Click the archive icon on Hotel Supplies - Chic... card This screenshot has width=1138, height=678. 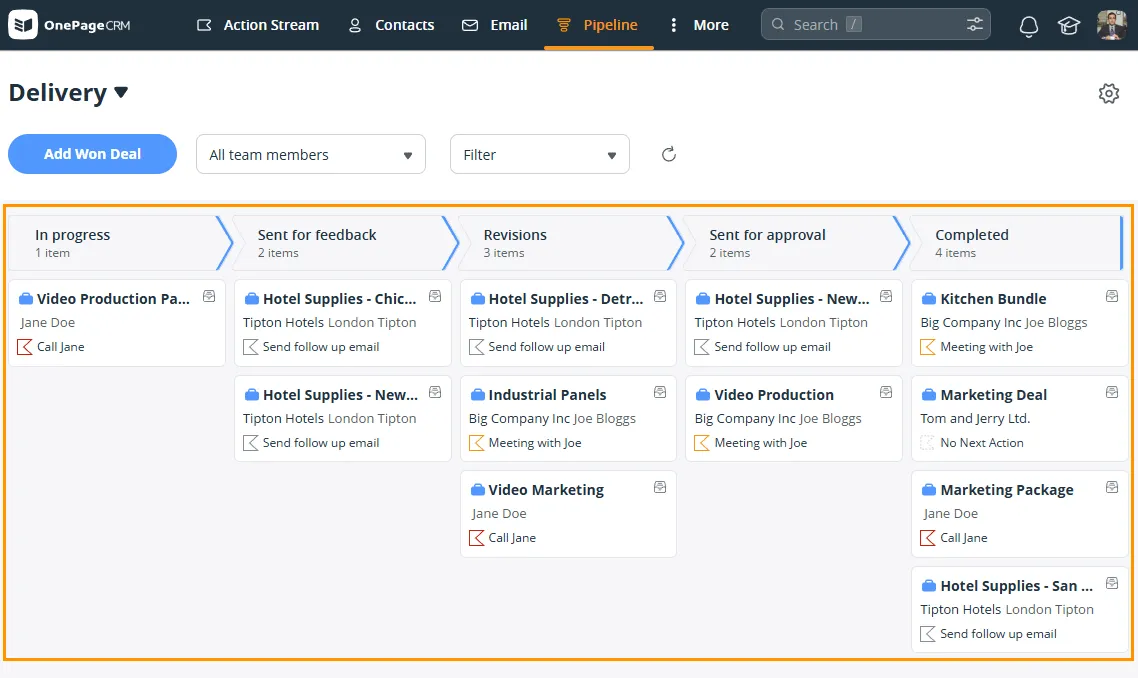coord(435,296)
